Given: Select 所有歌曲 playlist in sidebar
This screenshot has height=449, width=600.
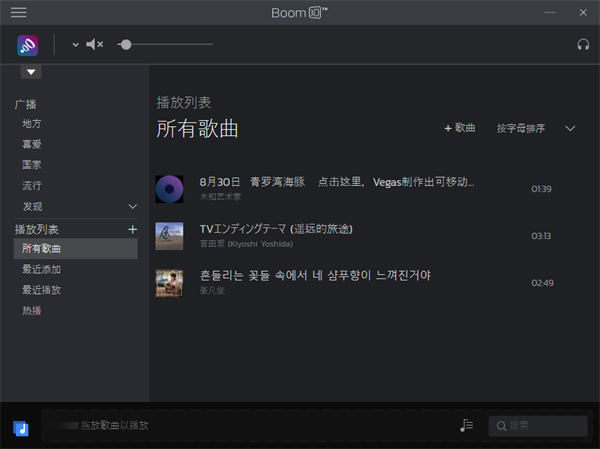Looking at the screenshot, I should tap(76, 248).
